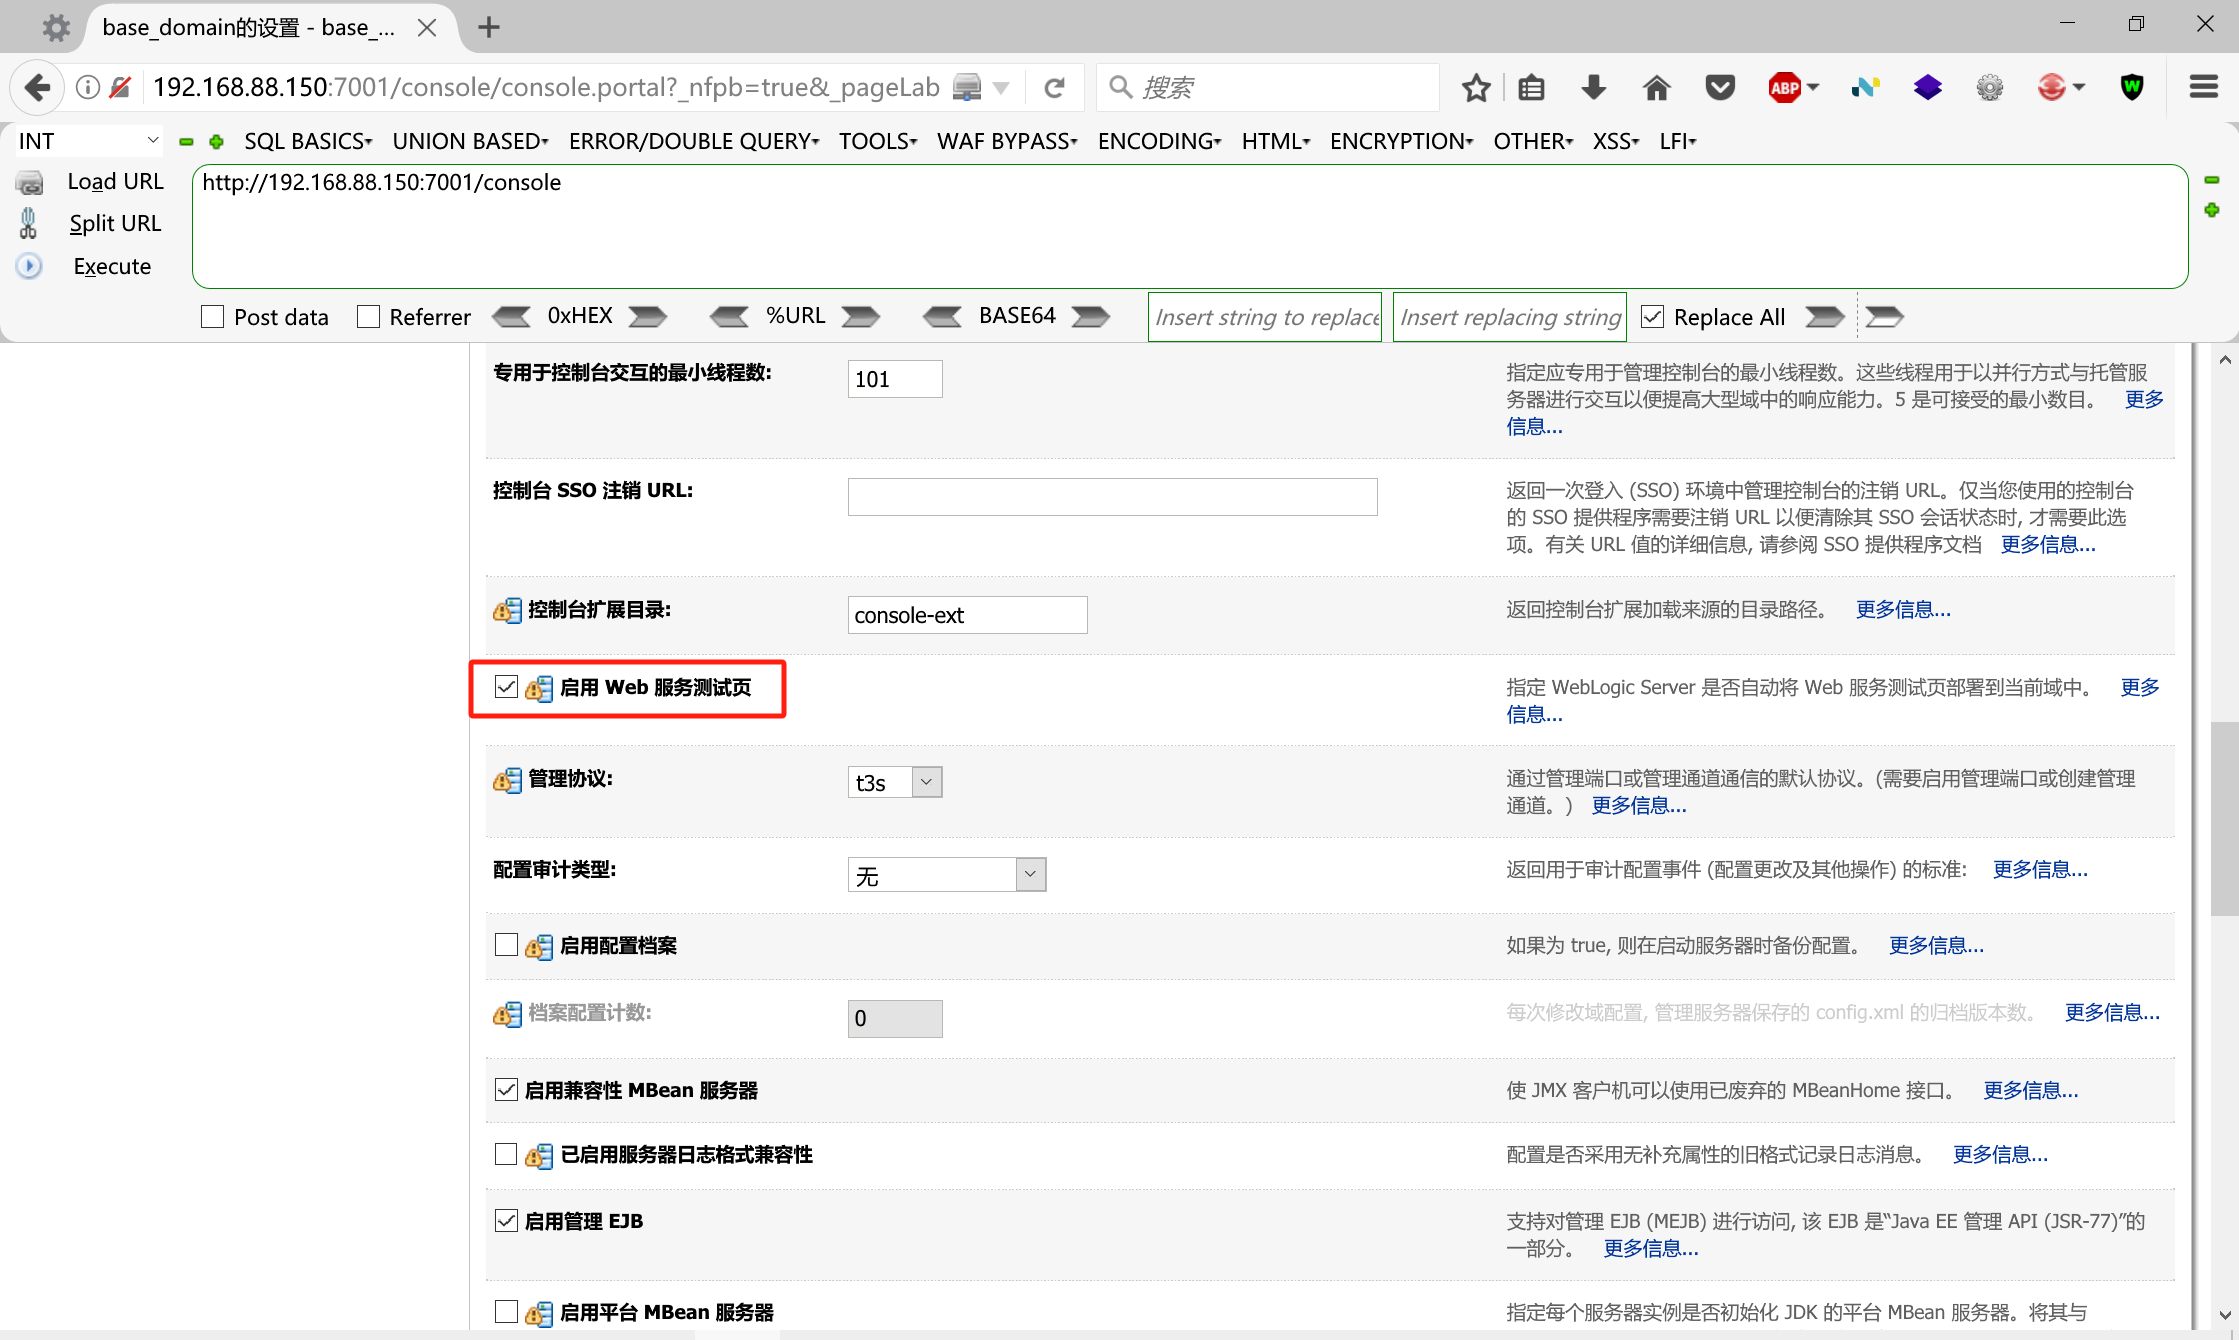2239x1340 pixels.
Task: Open the SQL BASICS menu
Action: [x=308, y=141]
